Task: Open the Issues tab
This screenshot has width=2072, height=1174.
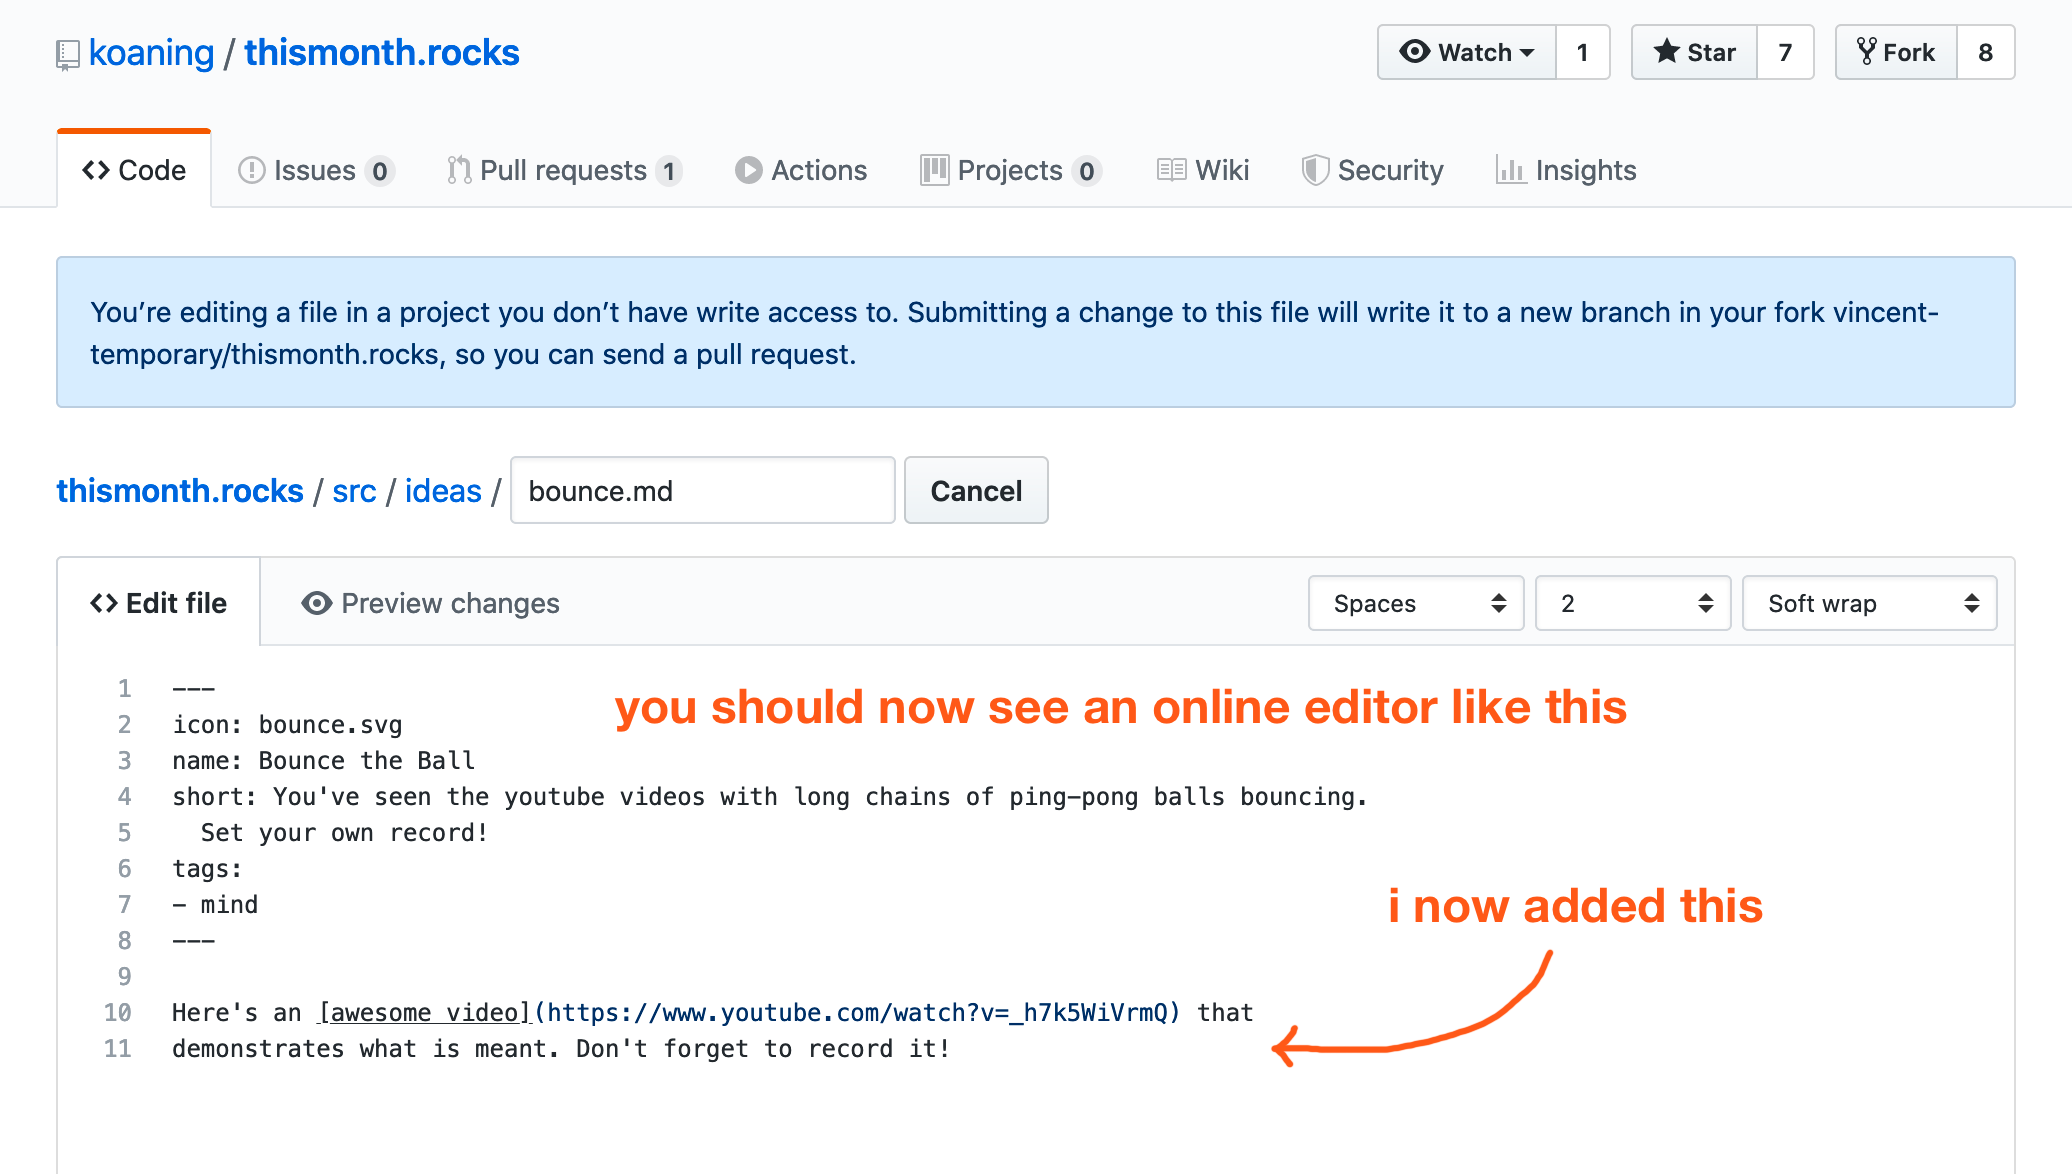Action: (315, 170)
